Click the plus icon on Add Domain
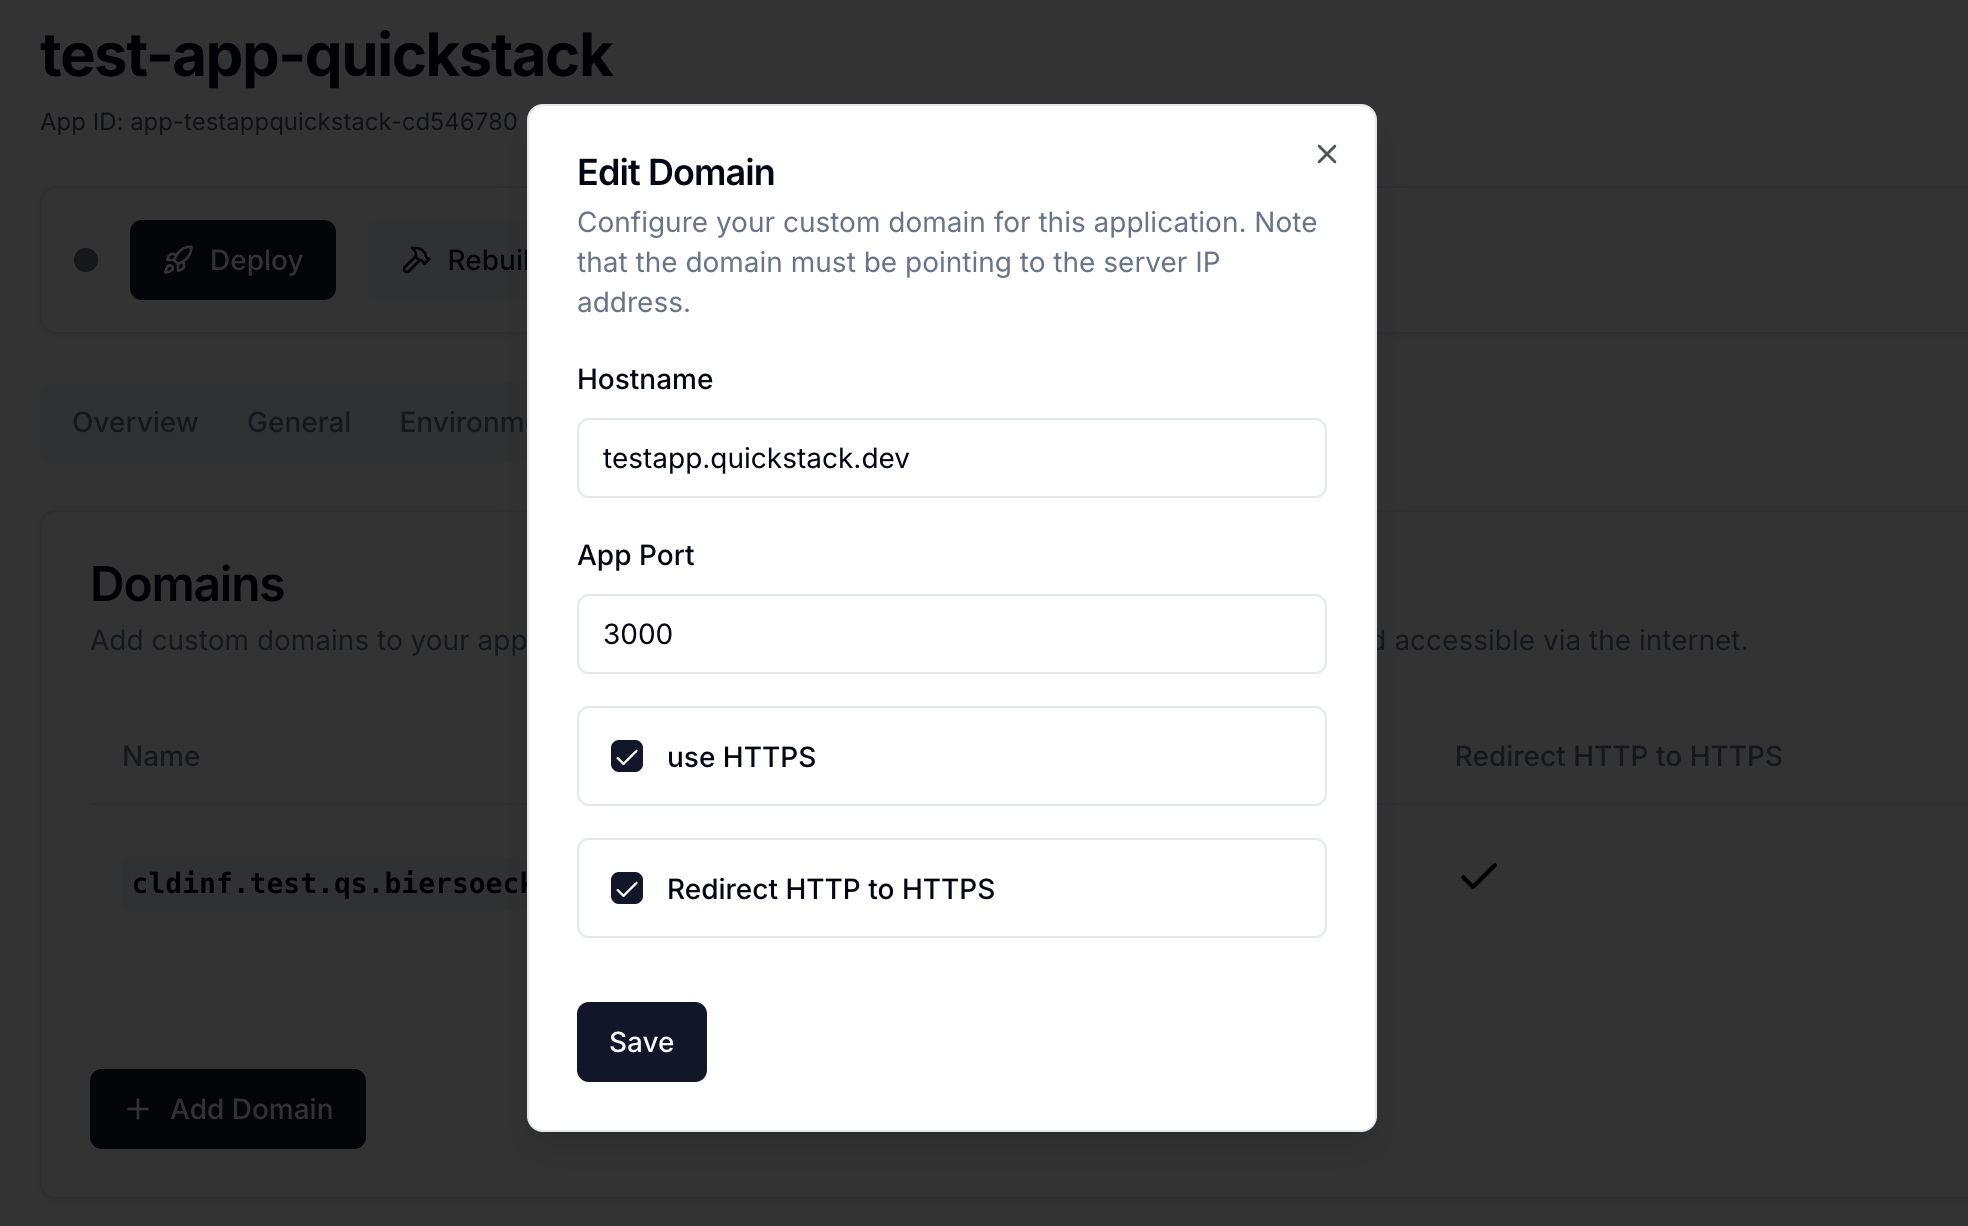This screenshot has width=1968, height=1226. pos(138,1109)
